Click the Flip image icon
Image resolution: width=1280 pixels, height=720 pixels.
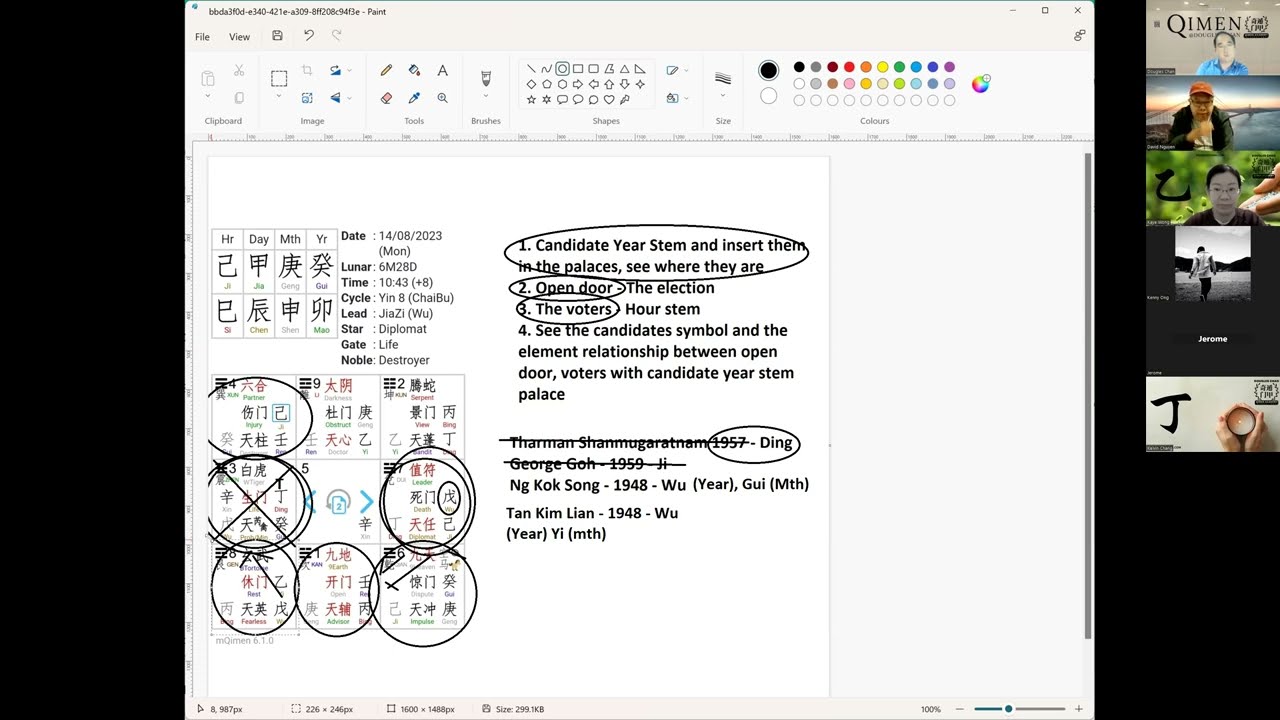point(334,98)
